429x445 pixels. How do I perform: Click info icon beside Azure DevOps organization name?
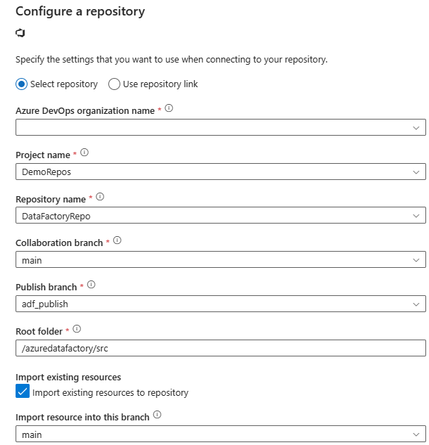click(x=169, y=108)
